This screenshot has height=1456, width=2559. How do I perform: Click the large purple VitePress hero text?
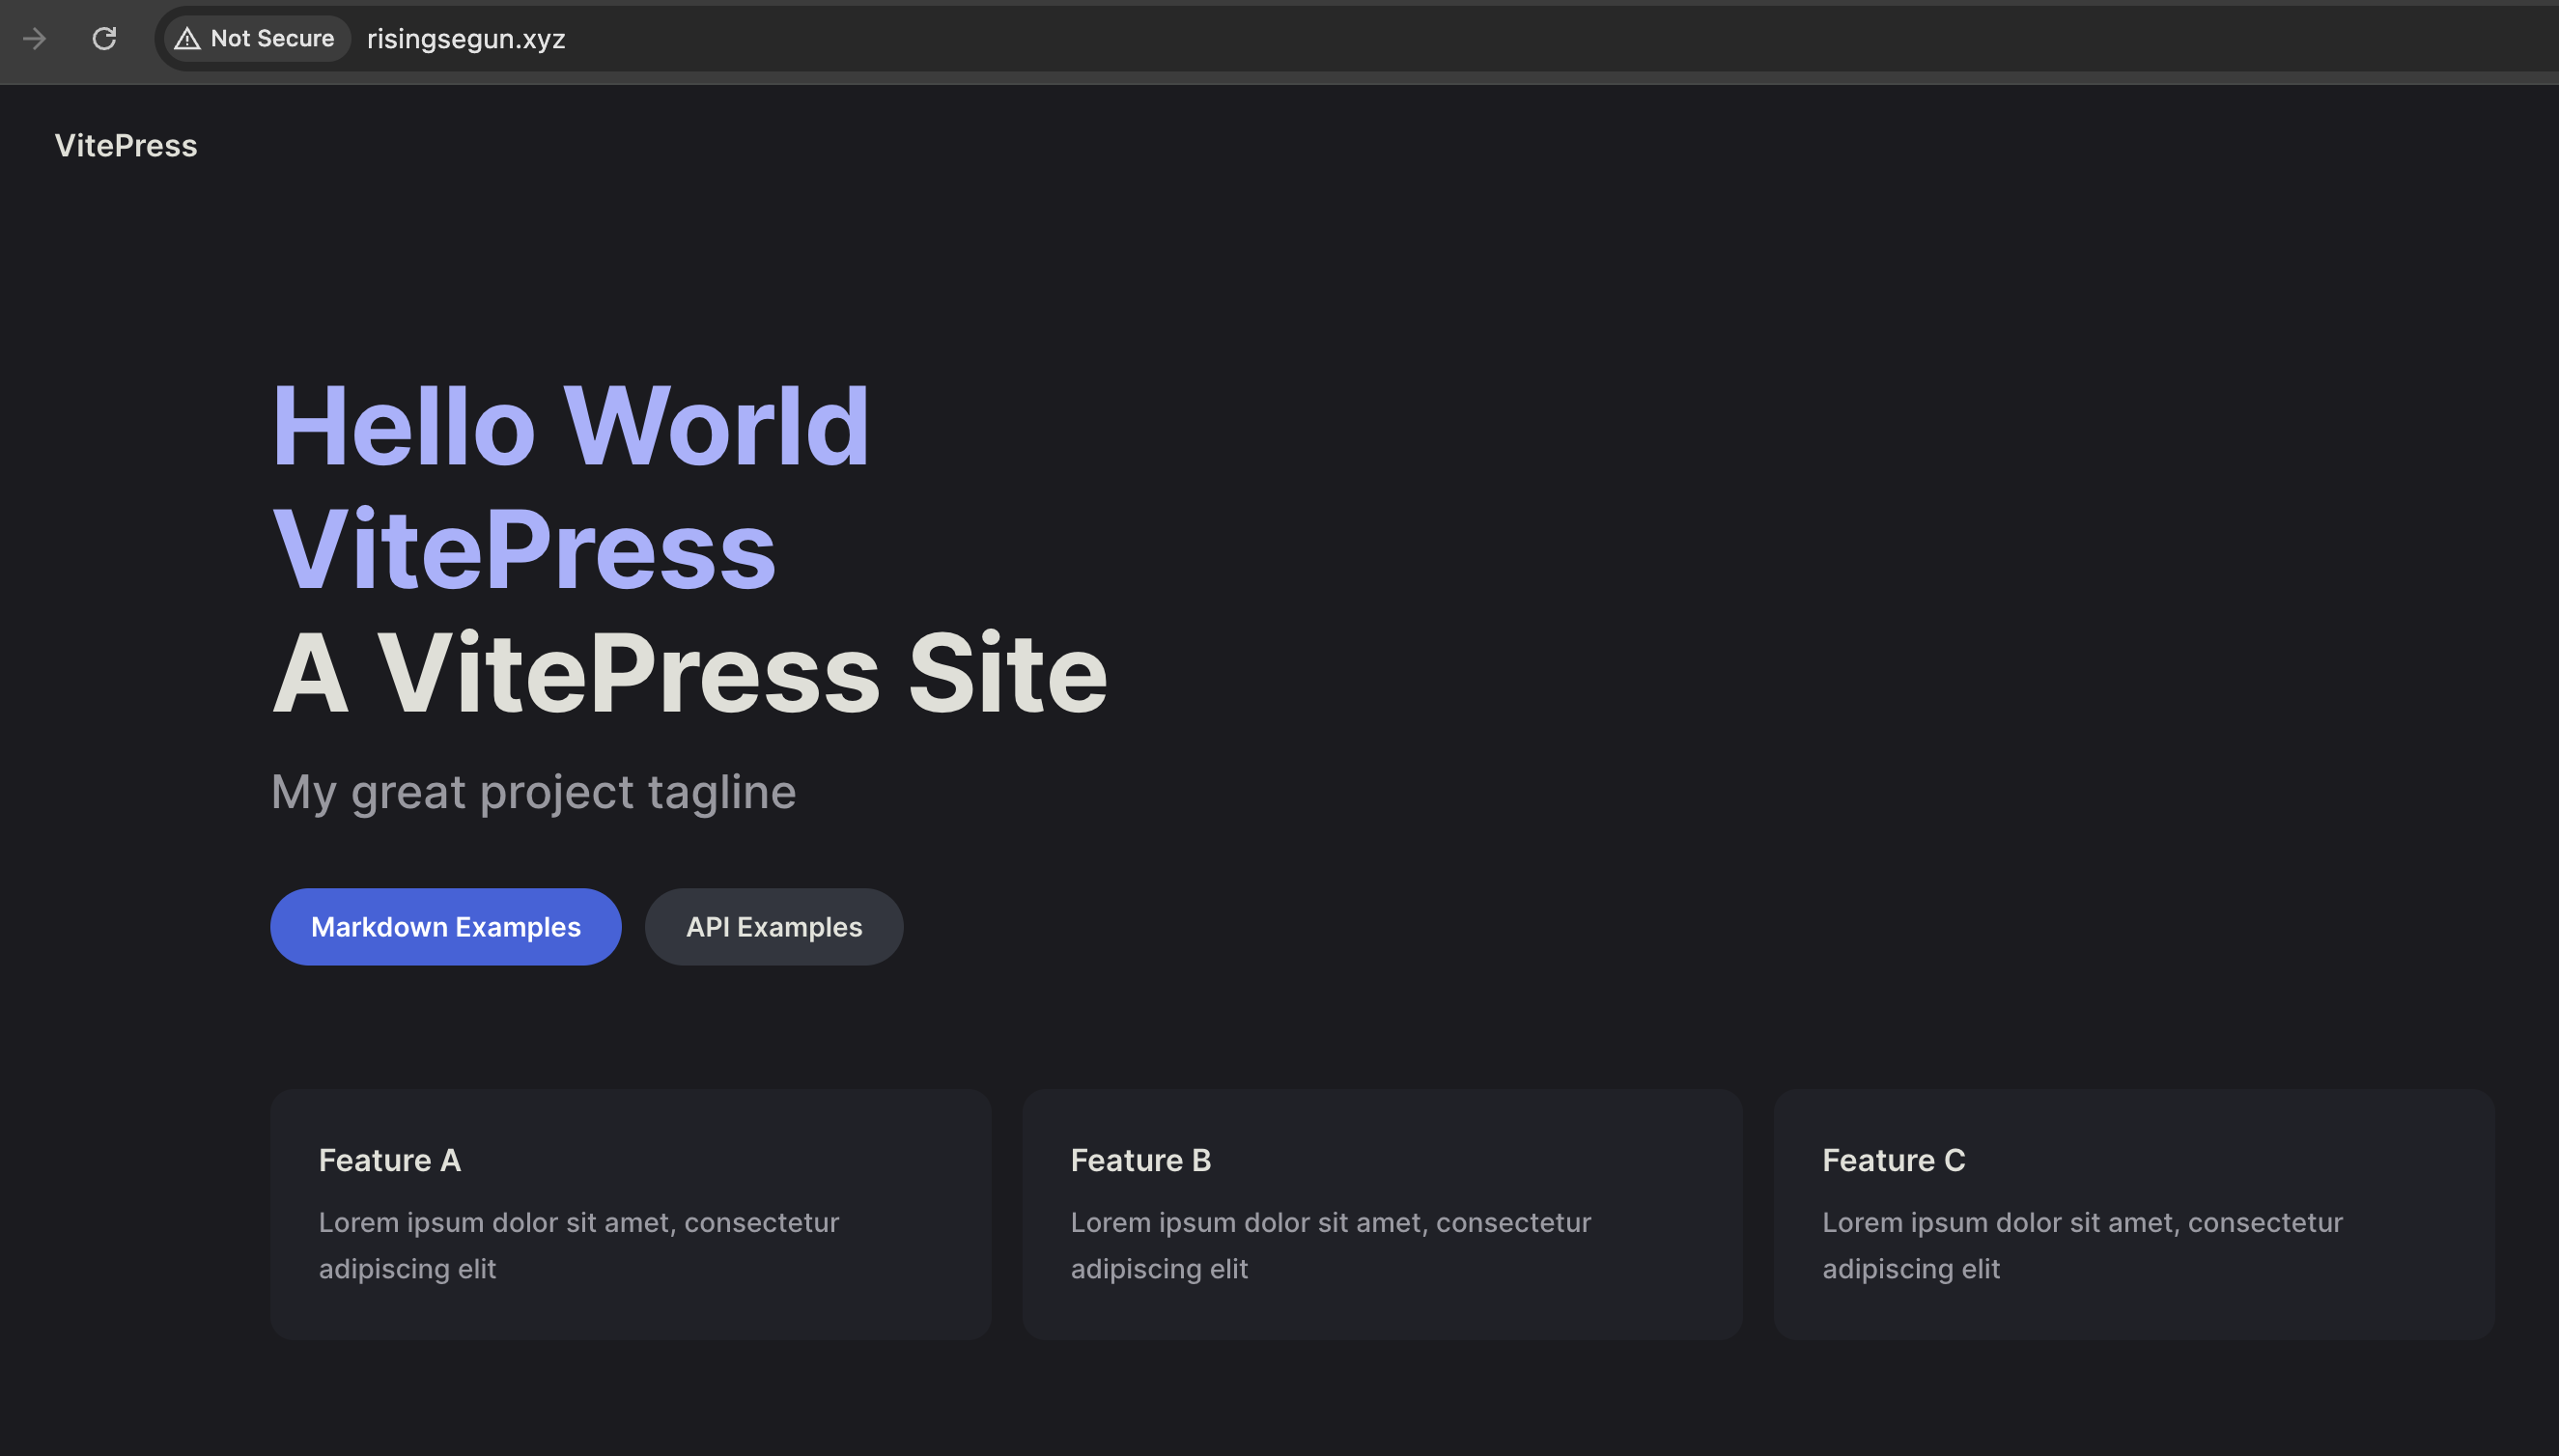click(524, 550)
